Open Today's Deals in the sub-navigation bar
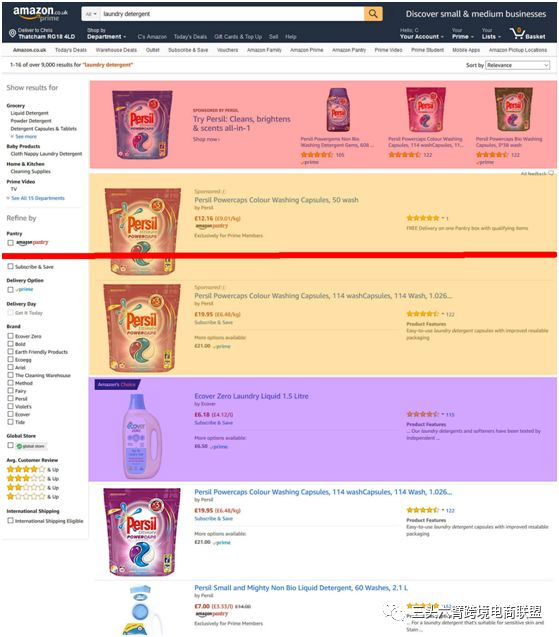 pos(71,50)
